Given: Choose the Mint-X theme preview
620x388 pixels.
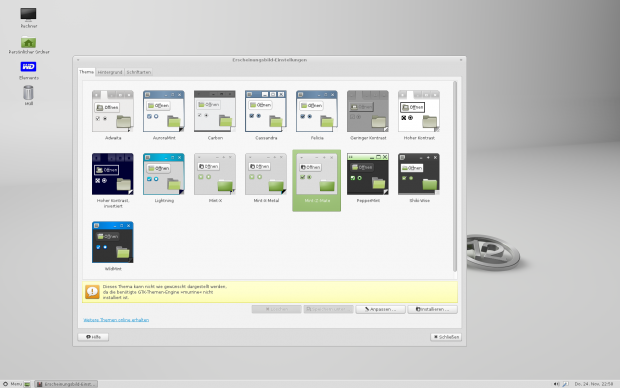Looking at the screenshot, I should pyautogui.click(x=215, y=174).
